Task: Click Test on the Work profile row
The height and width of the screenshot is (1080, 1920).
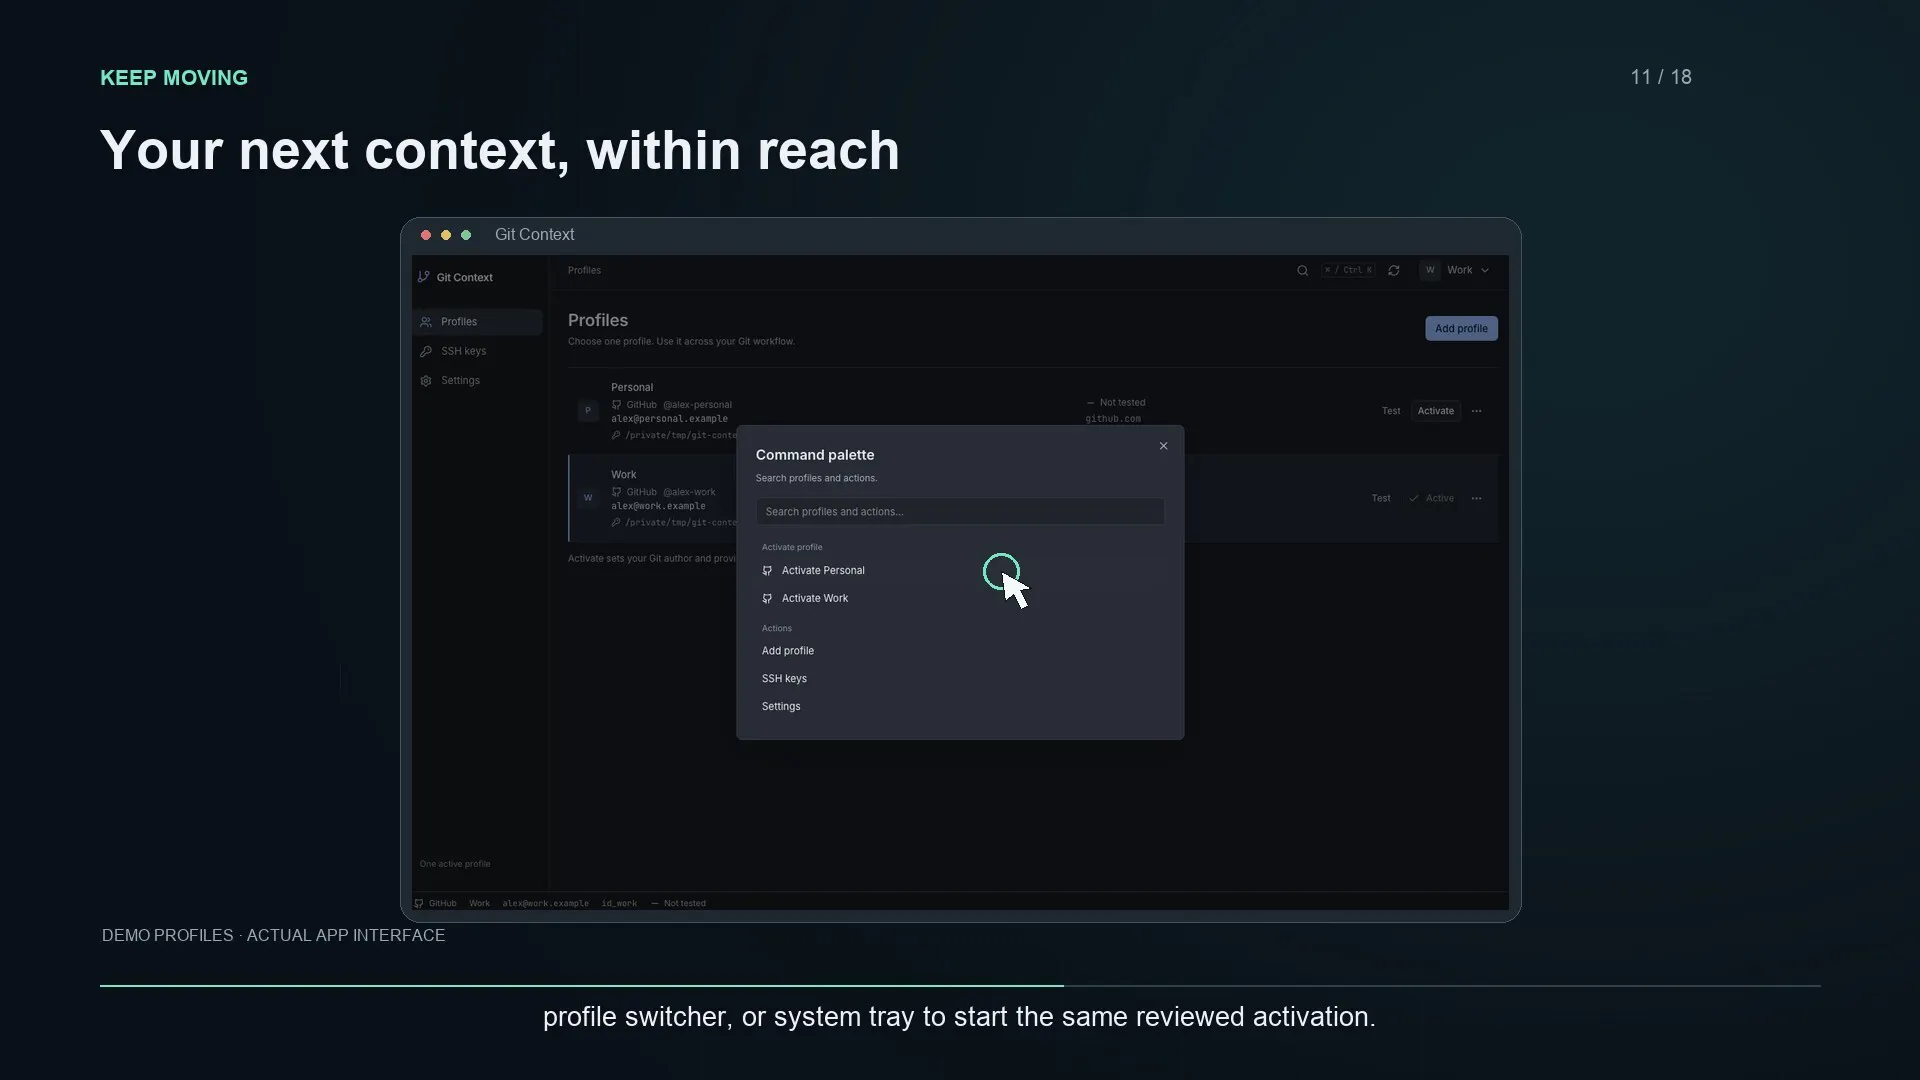Action: (1381, 498)
